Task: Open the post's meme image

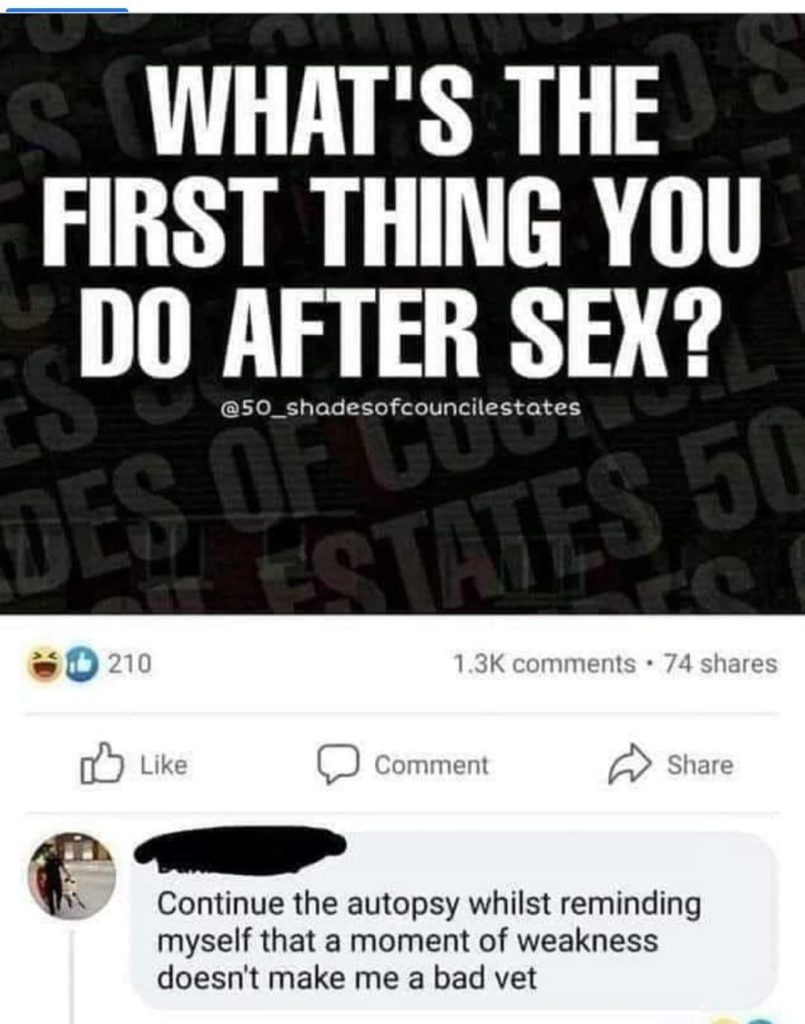Action: pos(402,313)
